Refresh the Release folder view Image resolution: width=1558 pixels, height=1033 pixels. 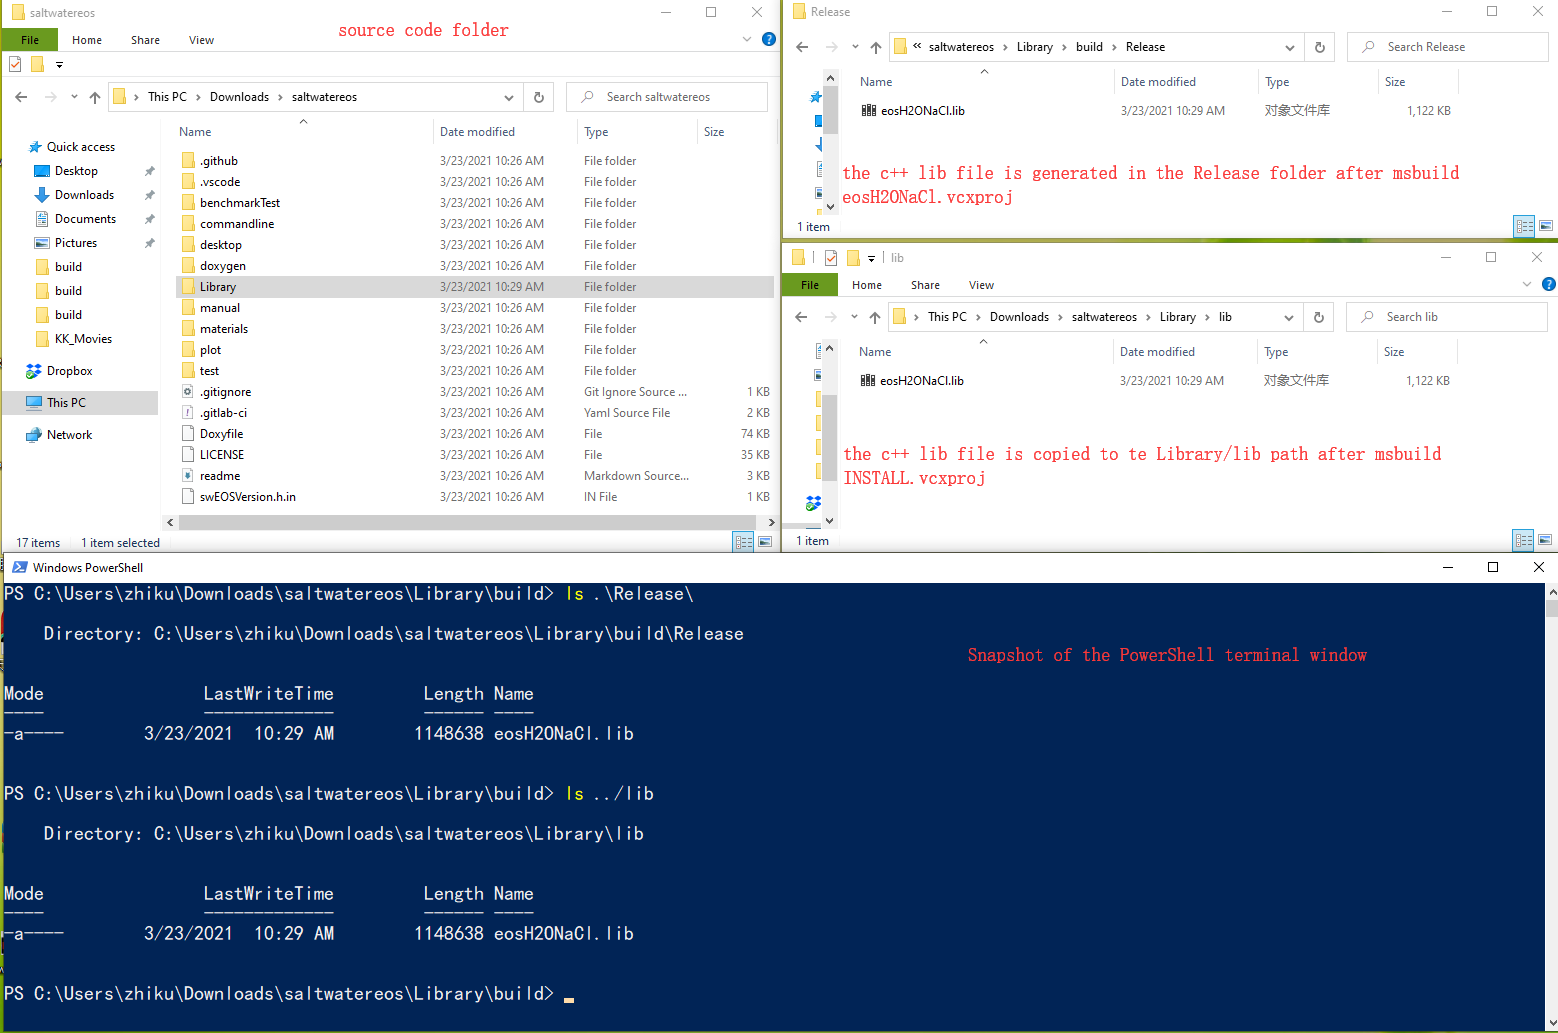click(1319, 47)
